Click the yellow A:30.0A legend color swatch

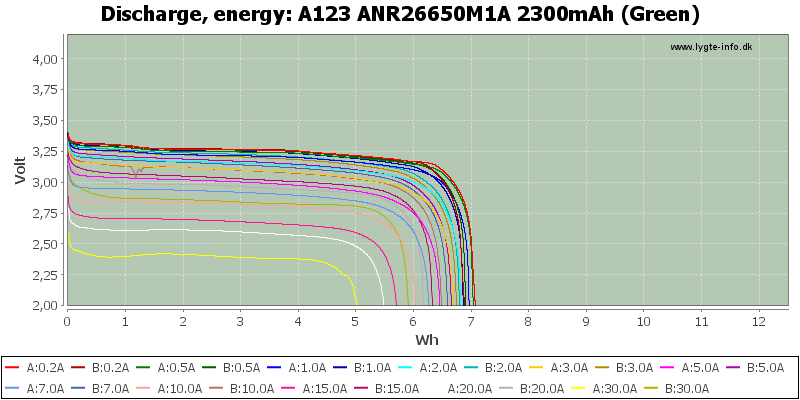pos(579,386)
